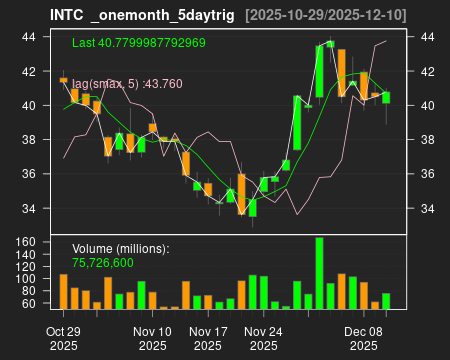Screen dimensions: 450x360
Task: Click the right price axis label "36"
Action: pos(427,174)
